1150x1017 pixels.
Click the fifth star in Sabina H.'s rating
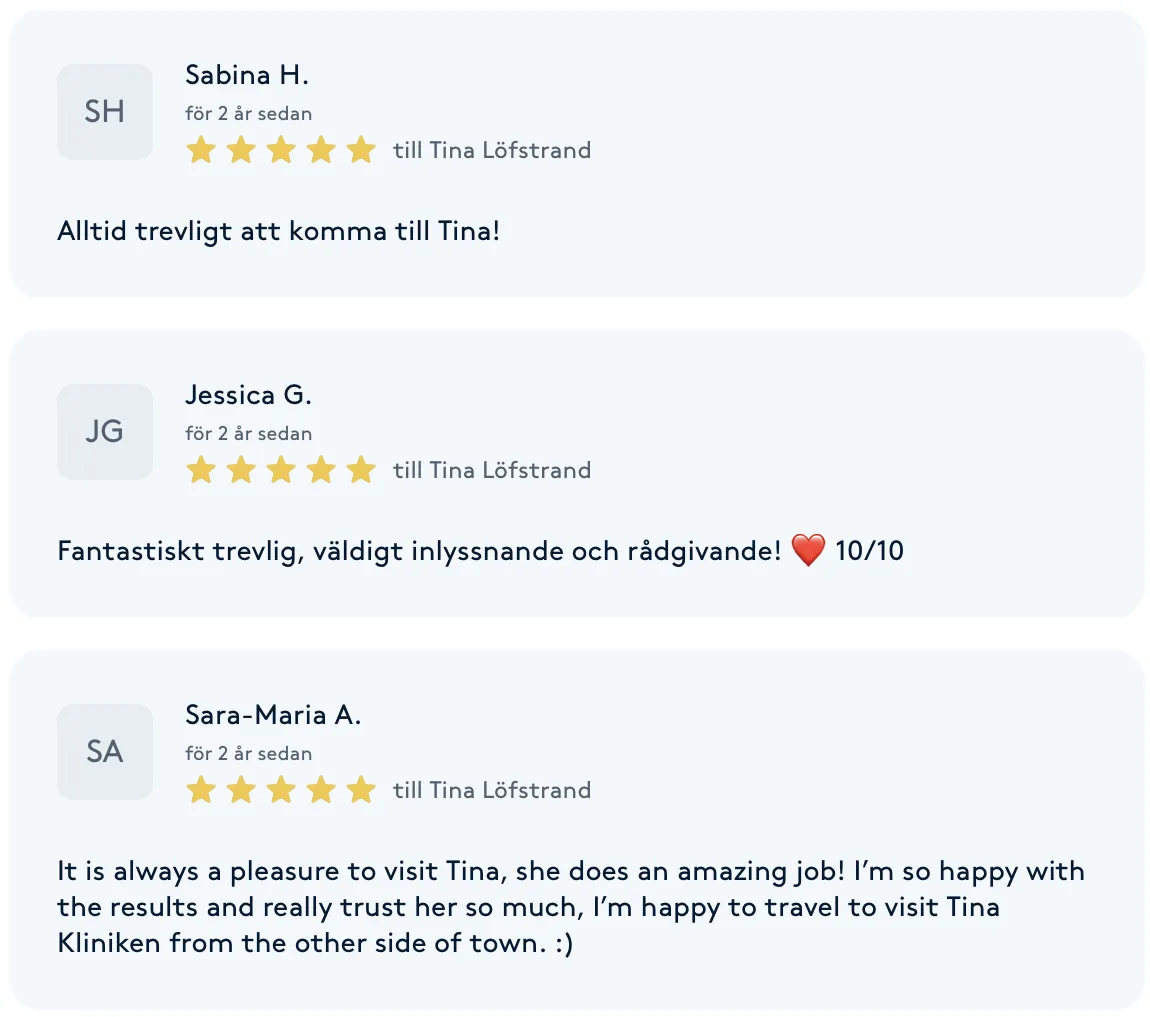click(x=360, y=151)
